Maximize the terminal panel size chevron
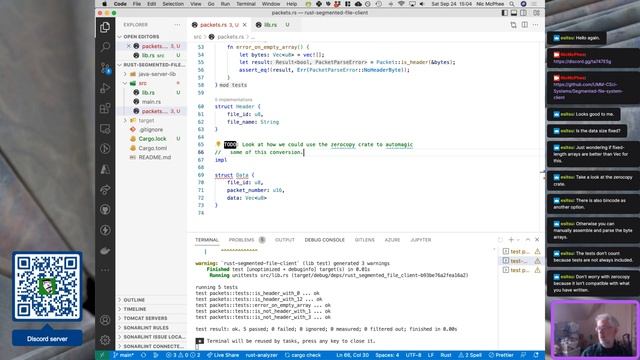This screenshot has width=640, height=360. click(528, 240)
